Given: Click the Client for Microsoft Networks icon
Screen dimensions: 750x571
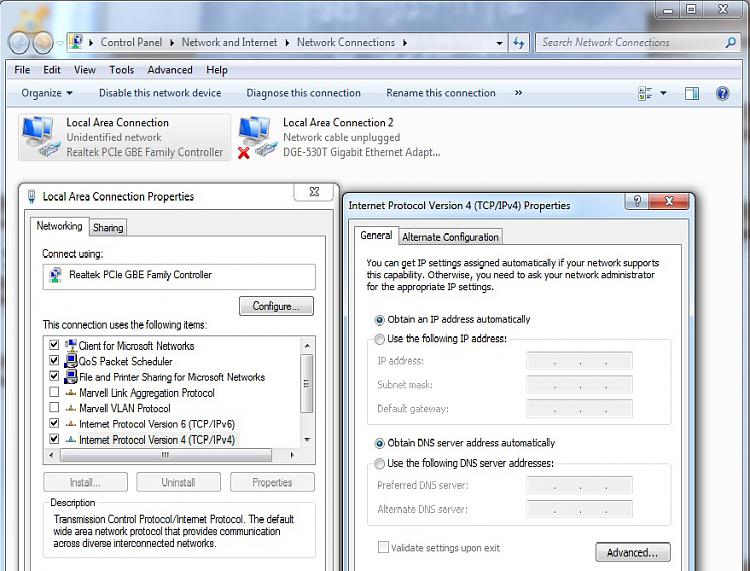Looking at the screenshot, I should pyautogui.click(x=71, y=345).
